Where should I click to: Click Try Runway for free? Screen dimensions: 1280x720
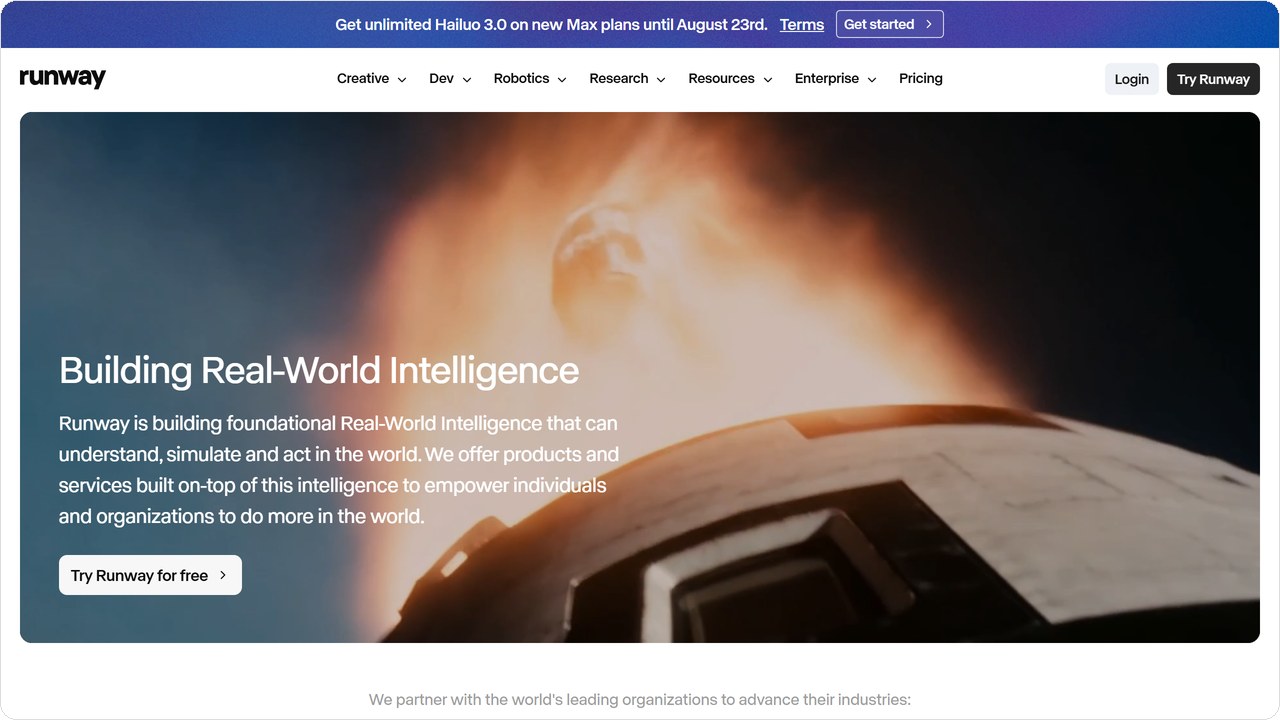coord(150,575)
